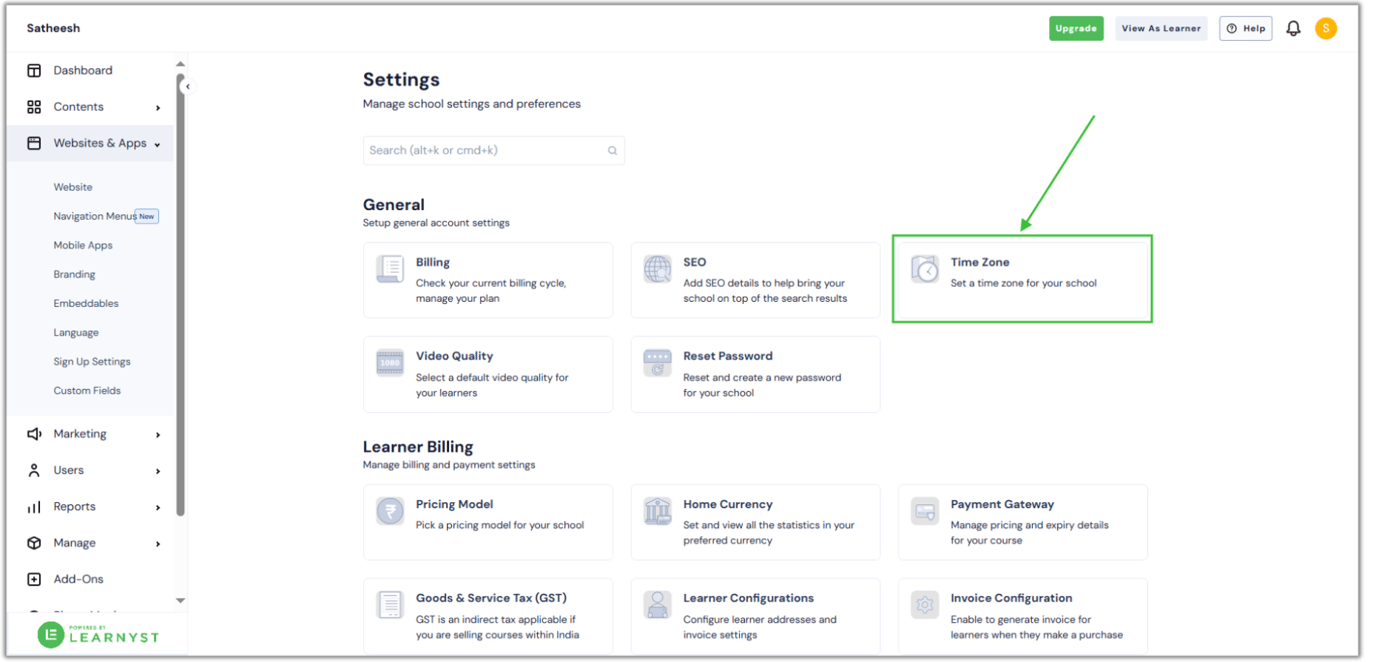This screenshot has width=1376, height=662.
Task: Open the Dashboard page
Action: pyautogui.click(x=82, y=71)
